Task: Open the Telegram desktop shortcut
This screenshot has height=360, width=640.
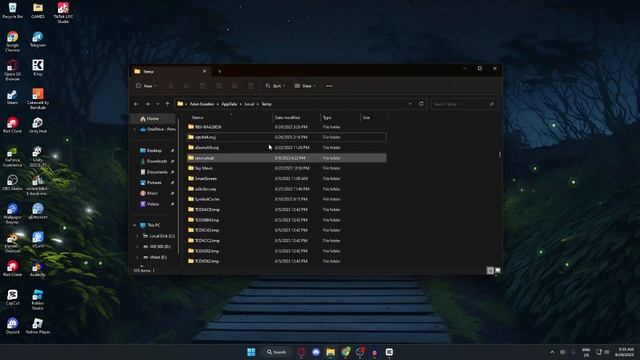Action: [x=38, y=39]
